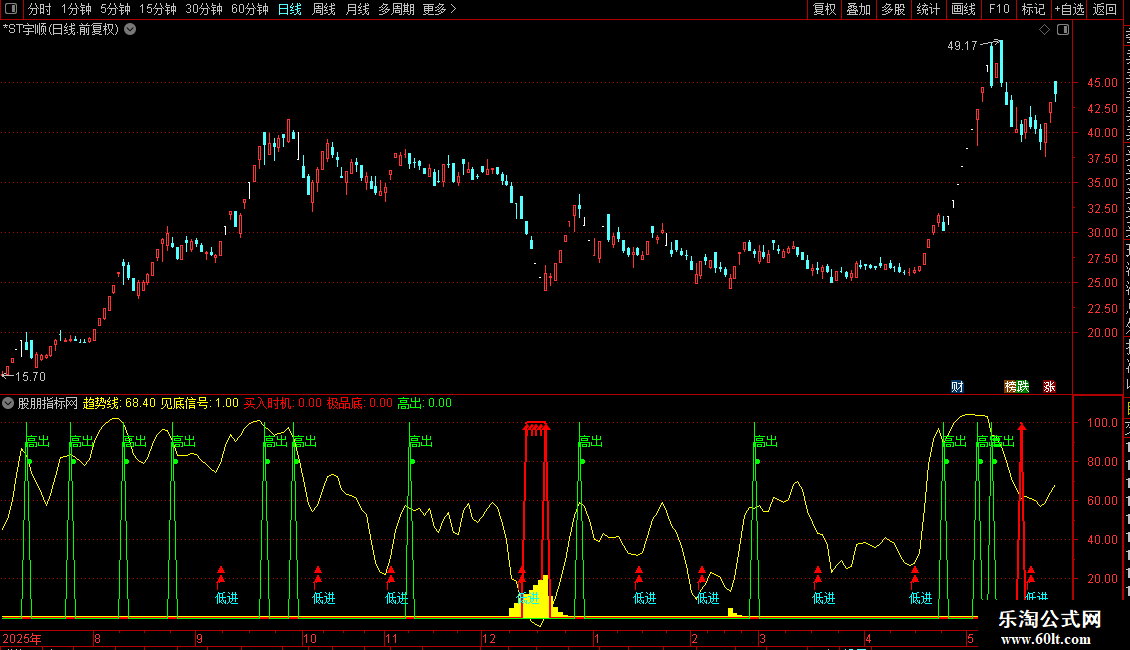Viewport: 1130px width, 650px height.
Task: Click the 高出: 0.00 indicator value
Action: (x=424, y=404)
